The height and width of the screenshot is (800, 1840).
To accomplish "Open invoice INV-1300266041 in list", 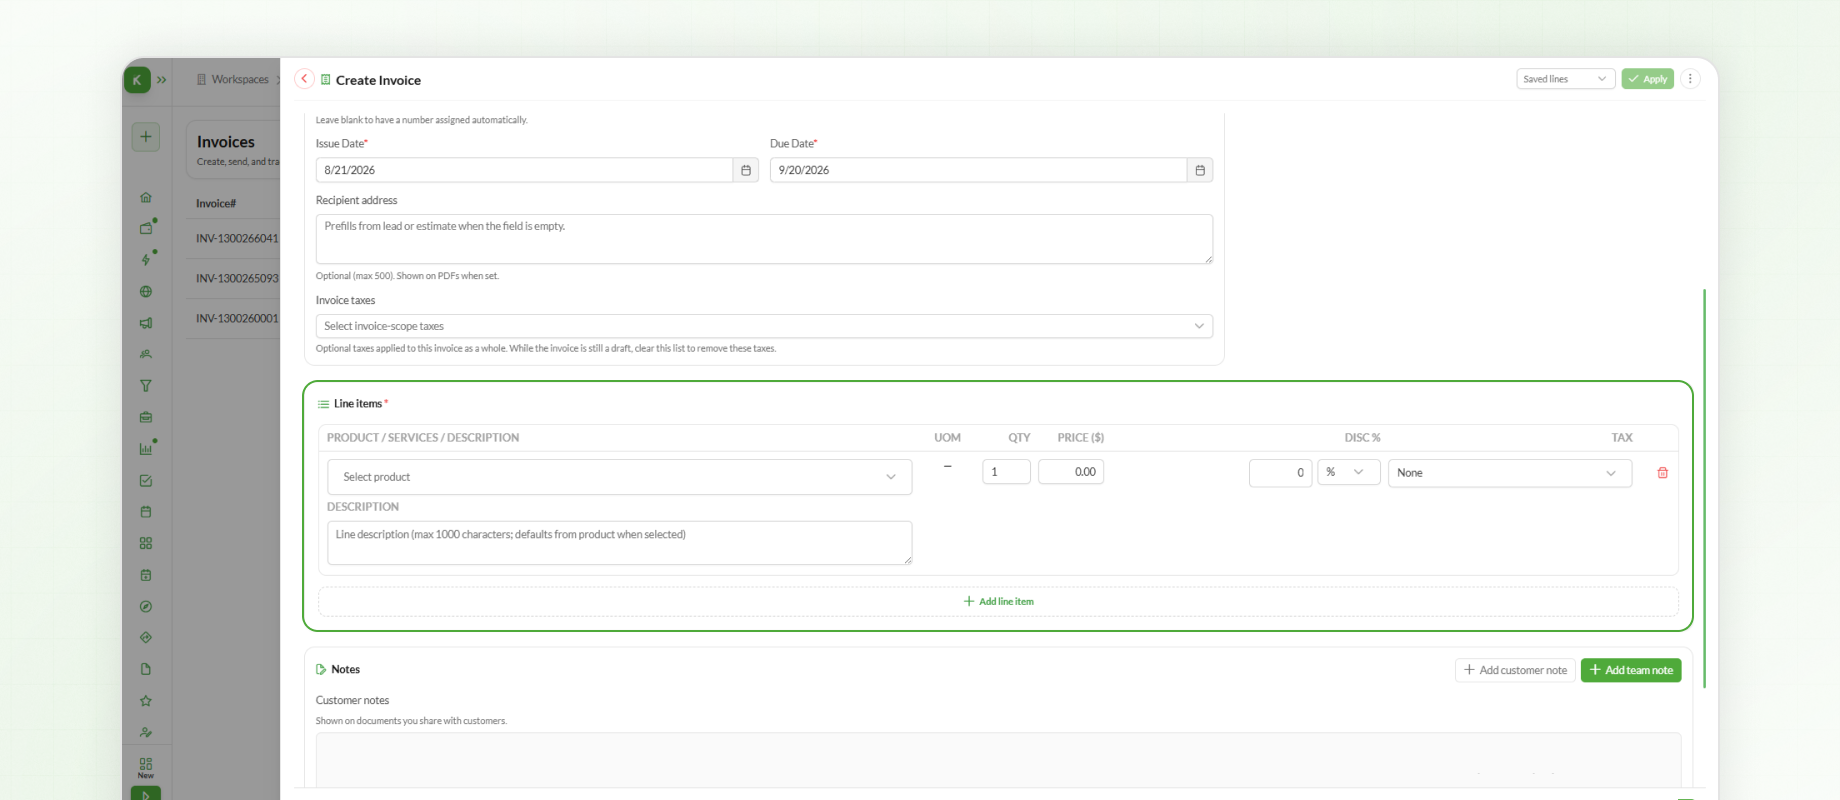I will (237, 238).
